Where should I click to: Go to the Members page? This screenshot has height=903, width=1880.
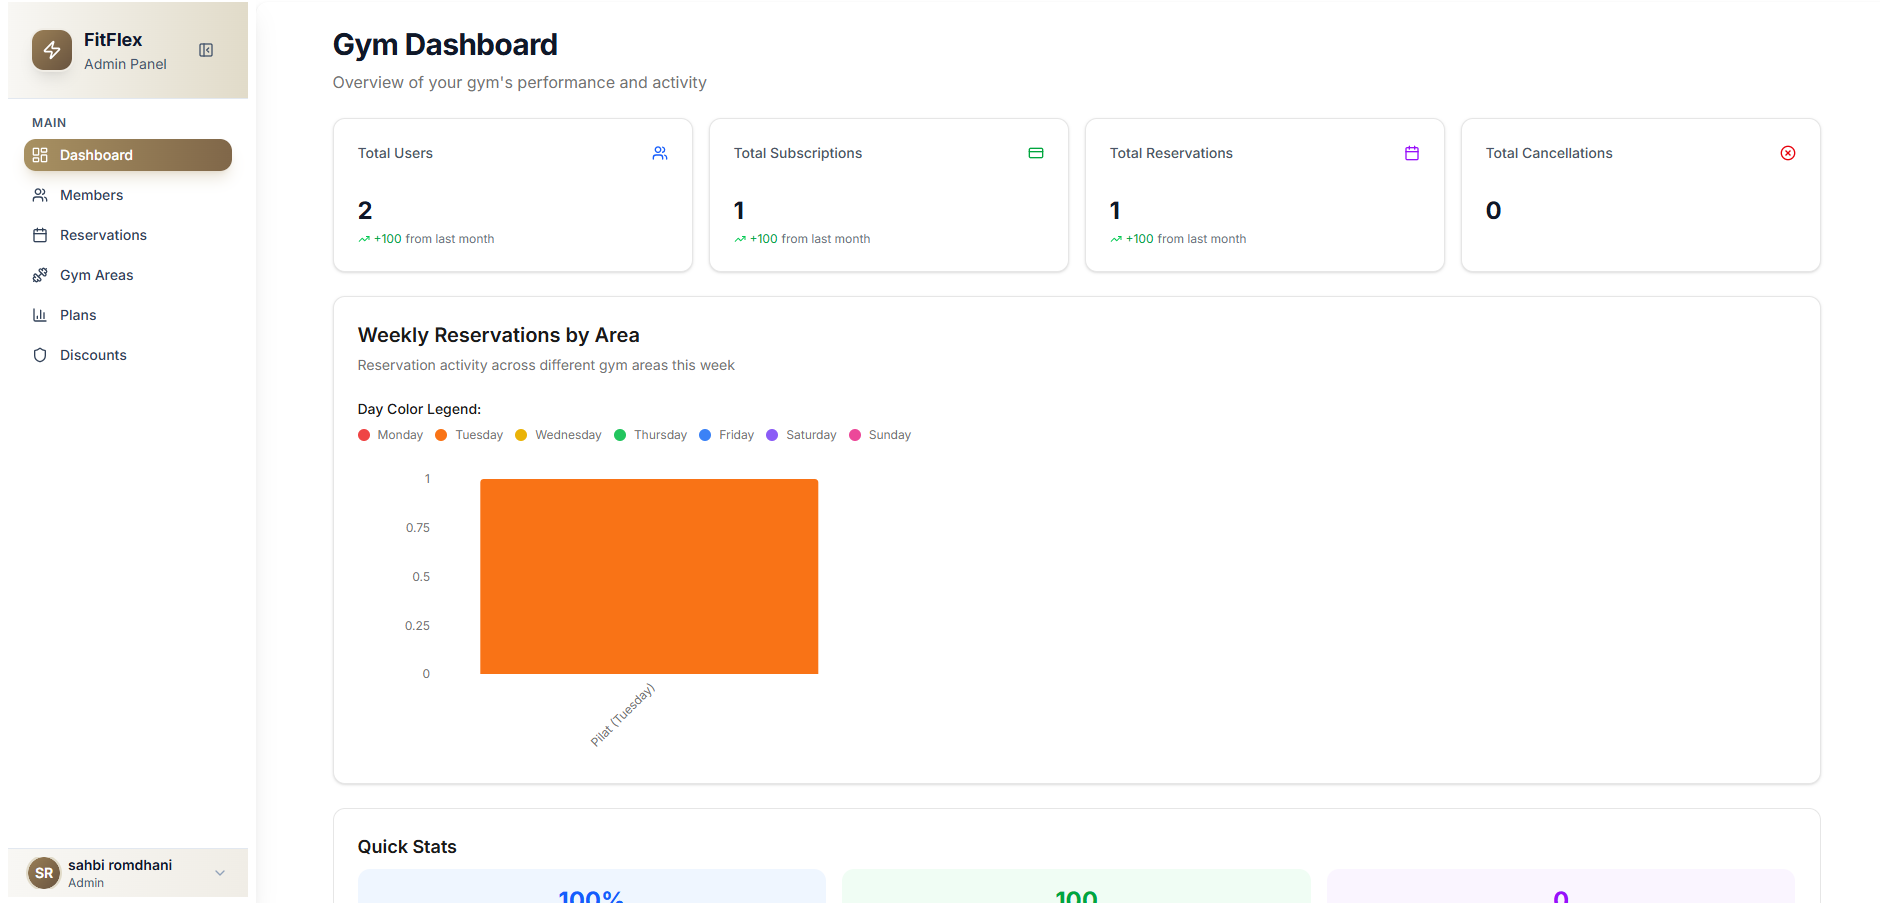(91, 195)
